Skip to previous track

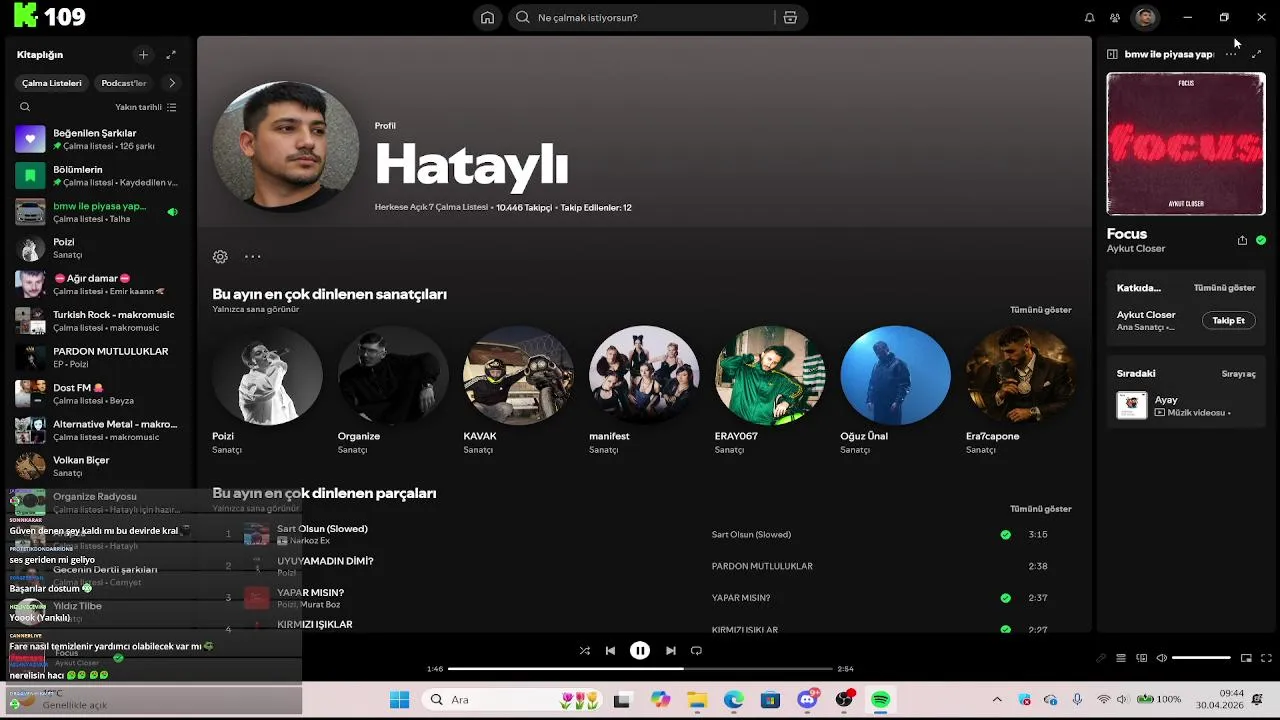pyautogui.click(x=610, y=651)
